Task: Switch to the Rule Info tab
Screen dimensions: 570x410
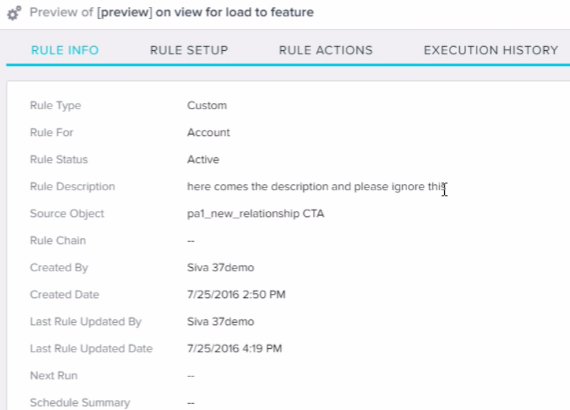Action: click(x=65, y=50)
